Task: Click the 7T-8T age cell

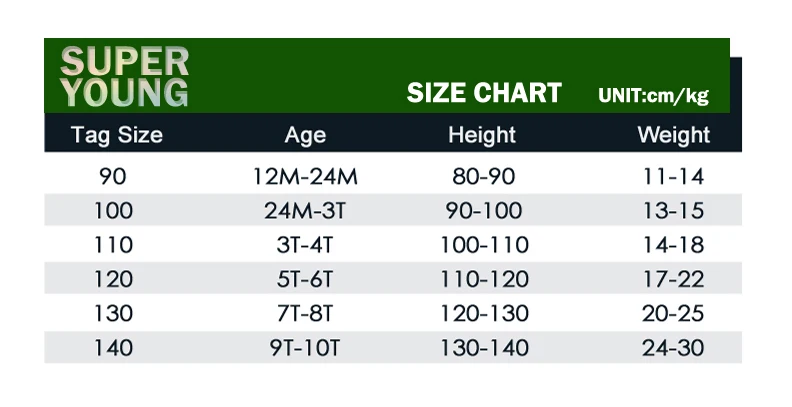Action: coord(305,314)
